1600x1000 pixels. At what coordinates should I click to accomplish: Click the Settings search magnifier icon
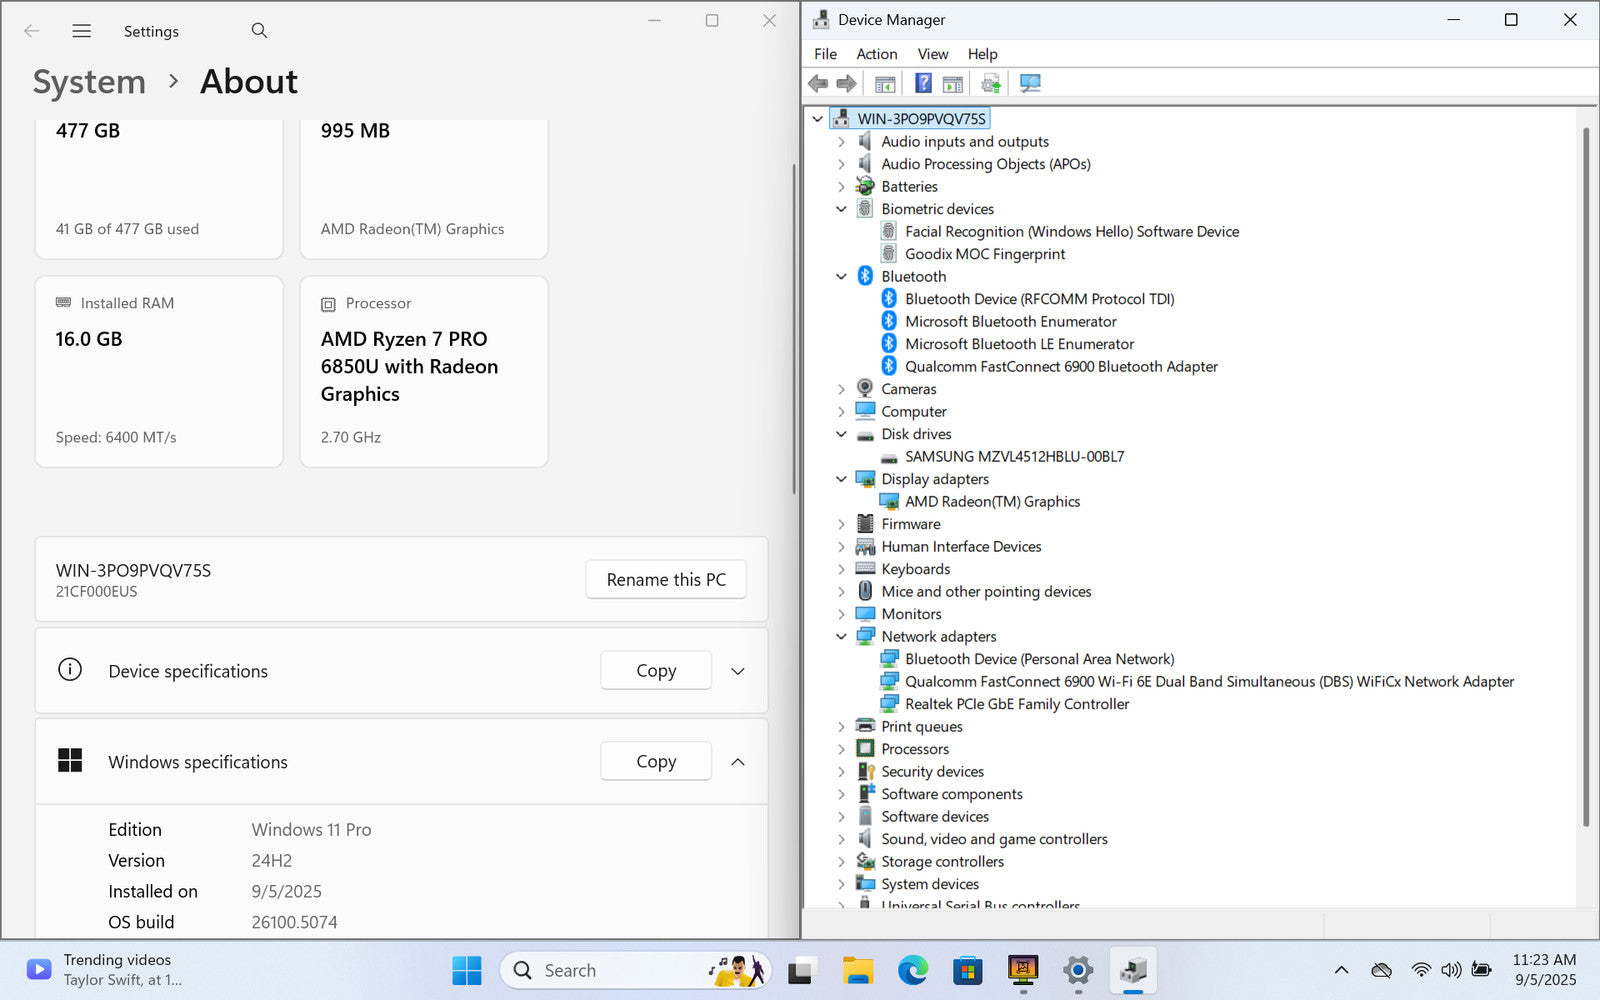pyautogui.click(x=259, y=31)
